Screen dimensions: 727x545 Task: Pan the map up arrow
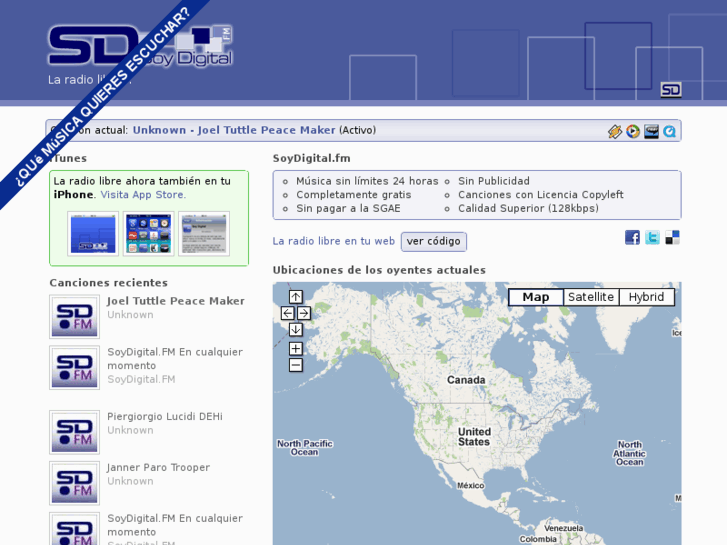point(296,296)
